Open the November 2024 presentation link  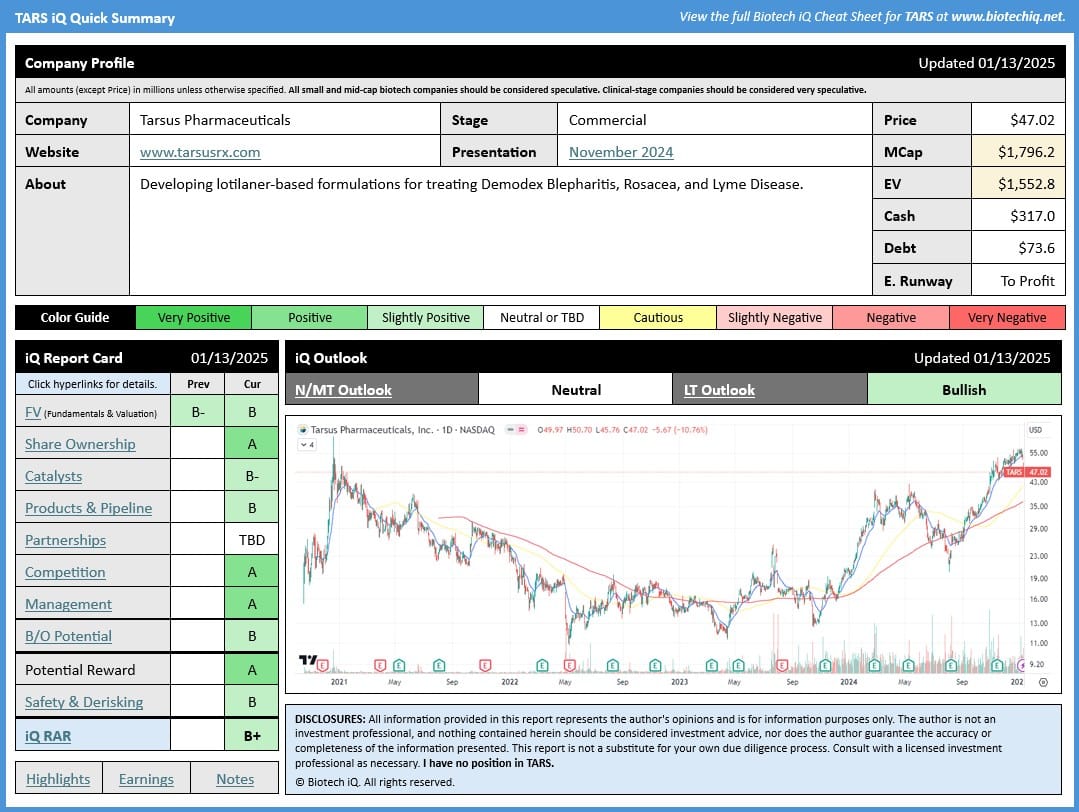coord(621,152)
